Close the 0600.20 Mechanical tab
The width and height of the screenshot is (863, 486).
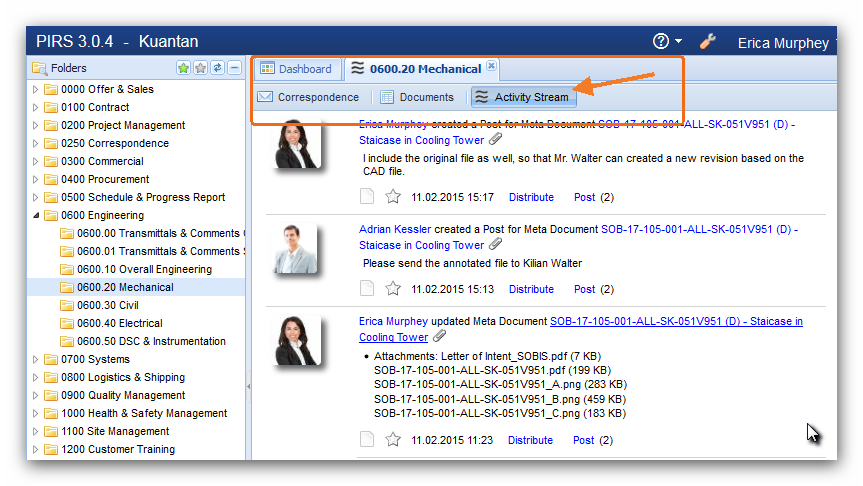click(491, 67)
